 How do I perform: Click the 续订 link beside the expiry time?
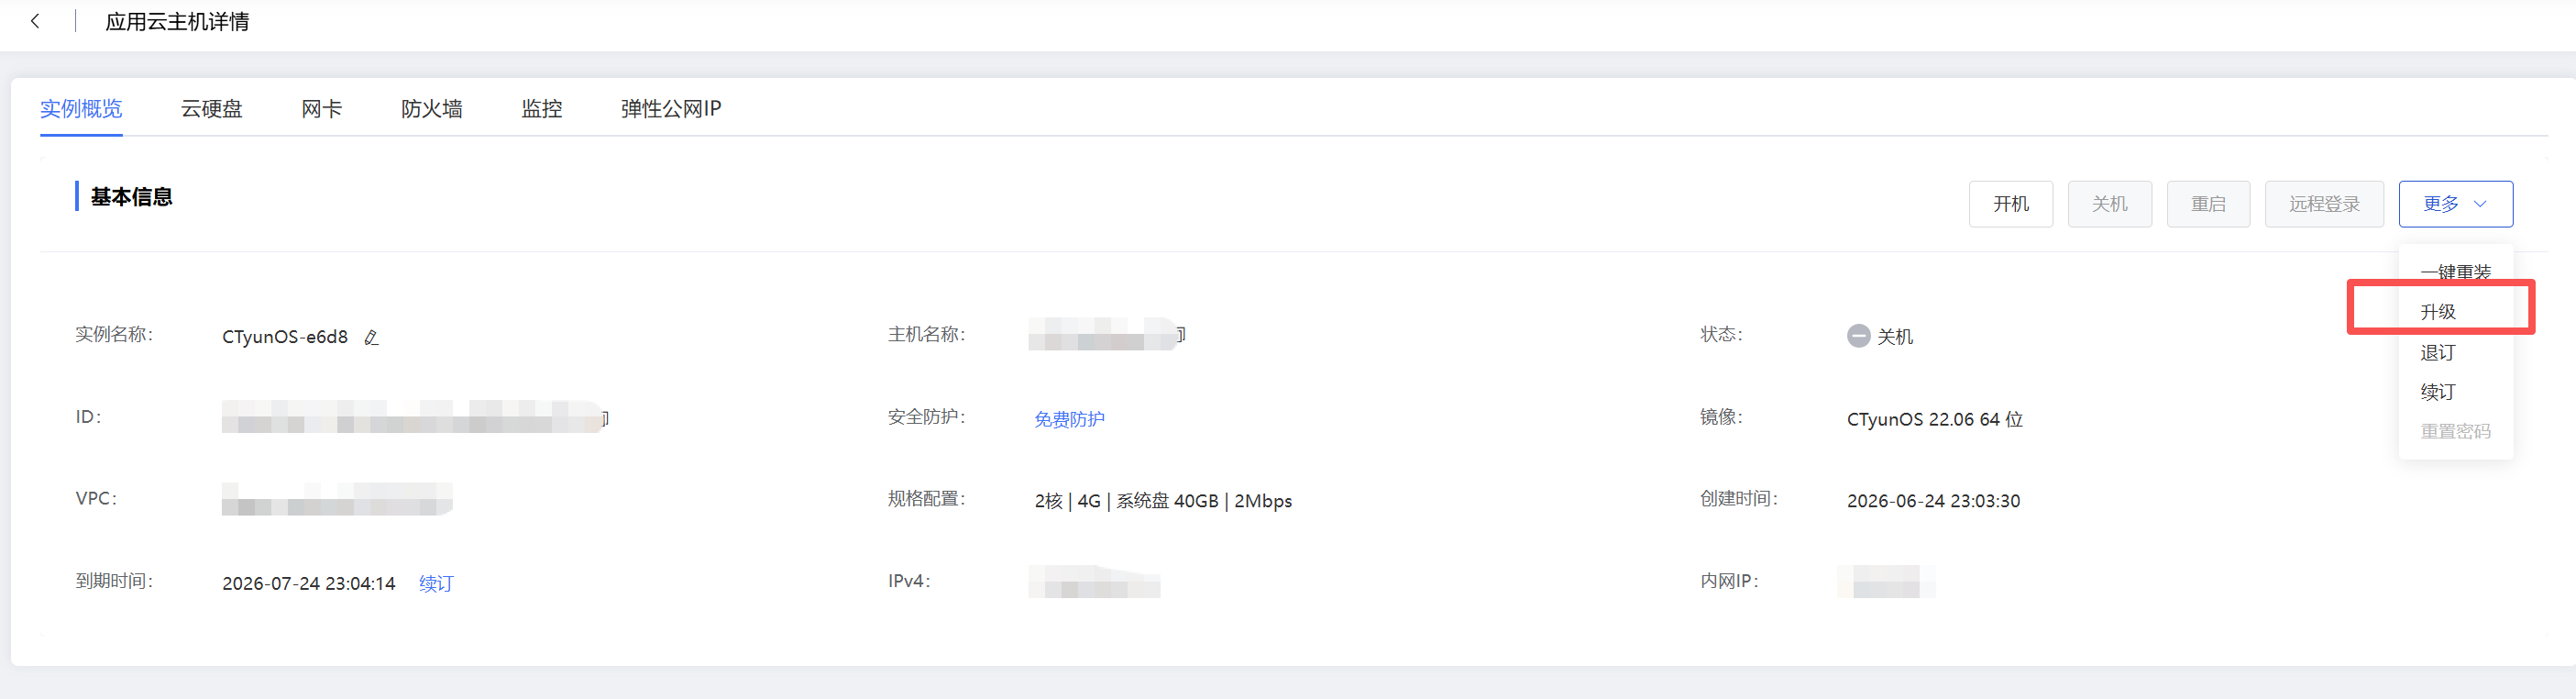(436, 583)
